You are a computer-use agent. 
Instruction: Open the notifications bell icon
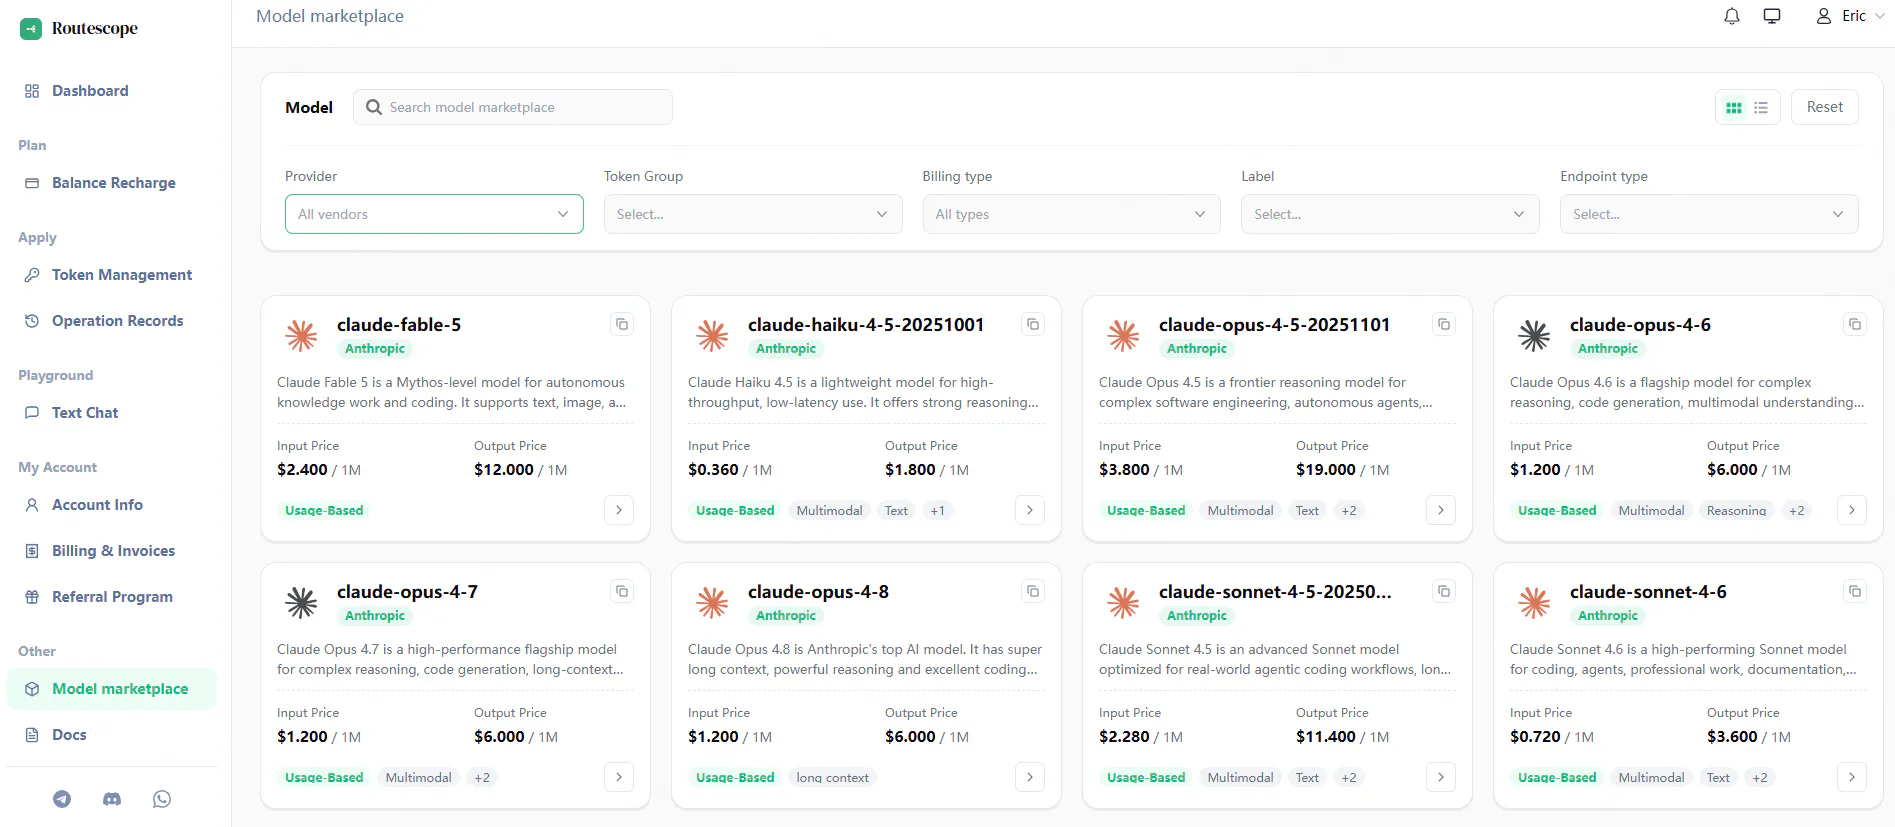click(1732, 16)
